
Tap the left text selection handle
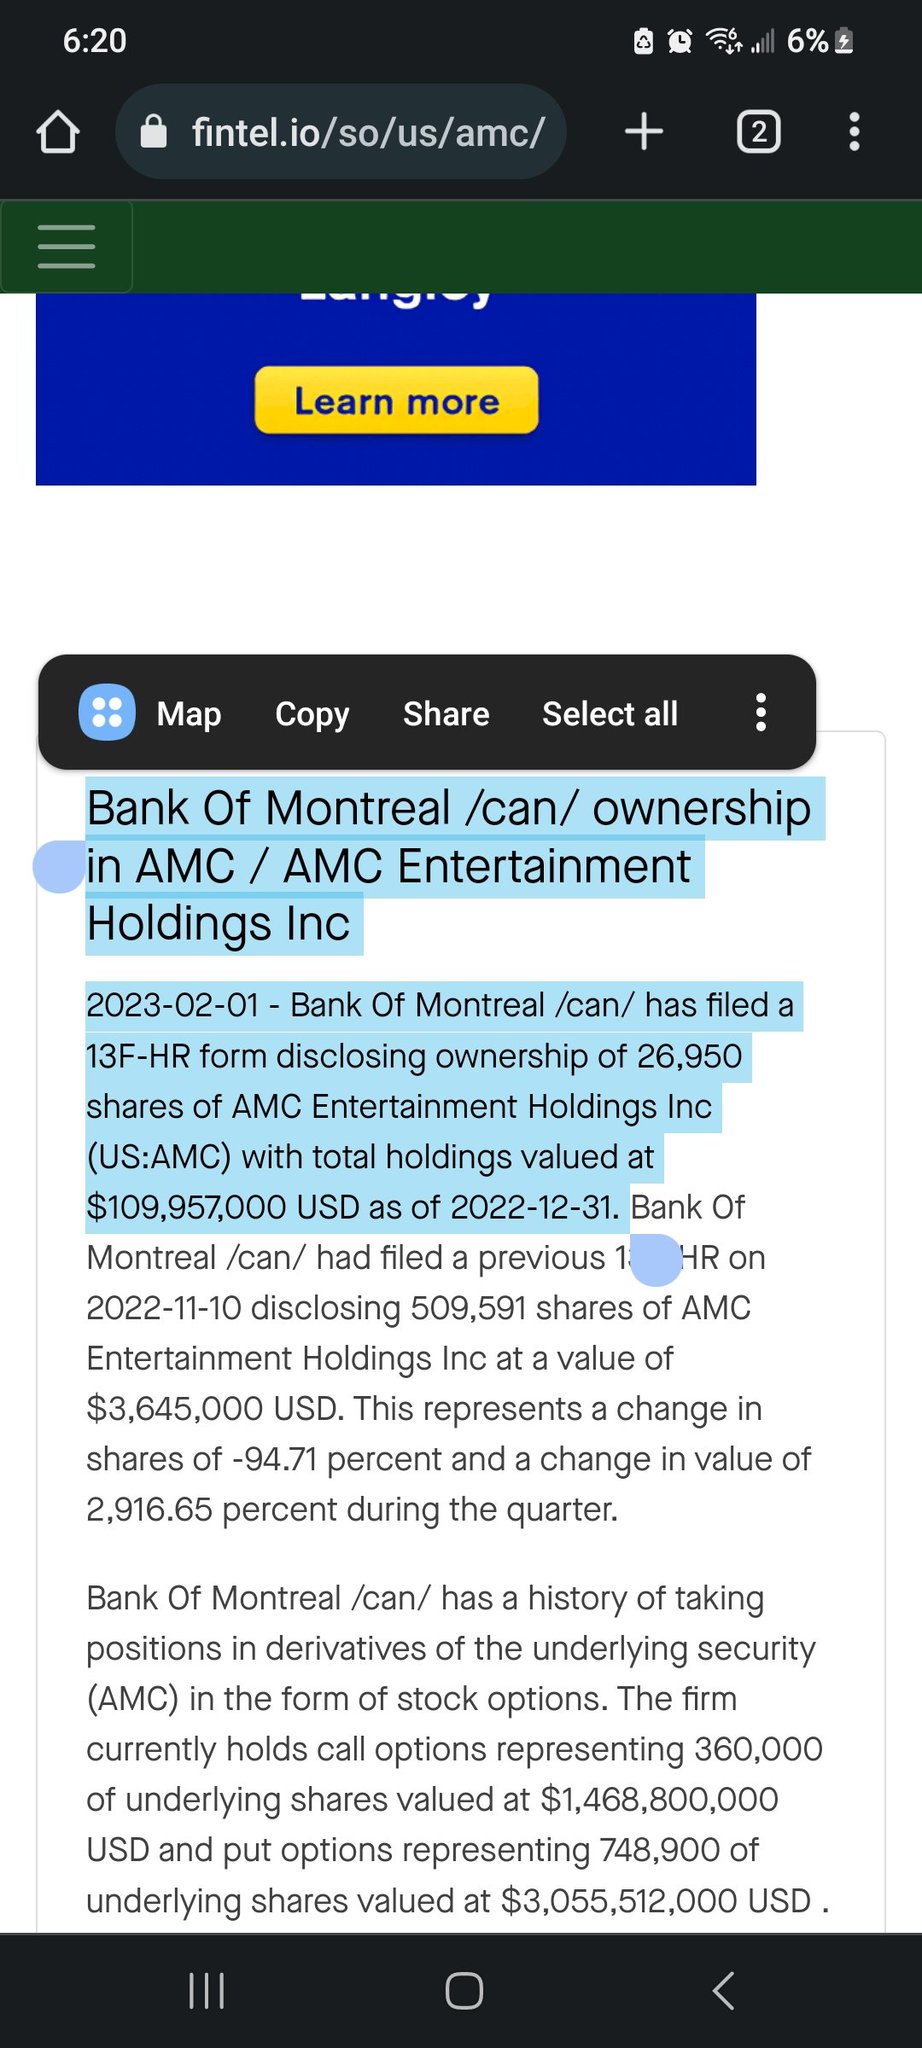pos(59,867)
